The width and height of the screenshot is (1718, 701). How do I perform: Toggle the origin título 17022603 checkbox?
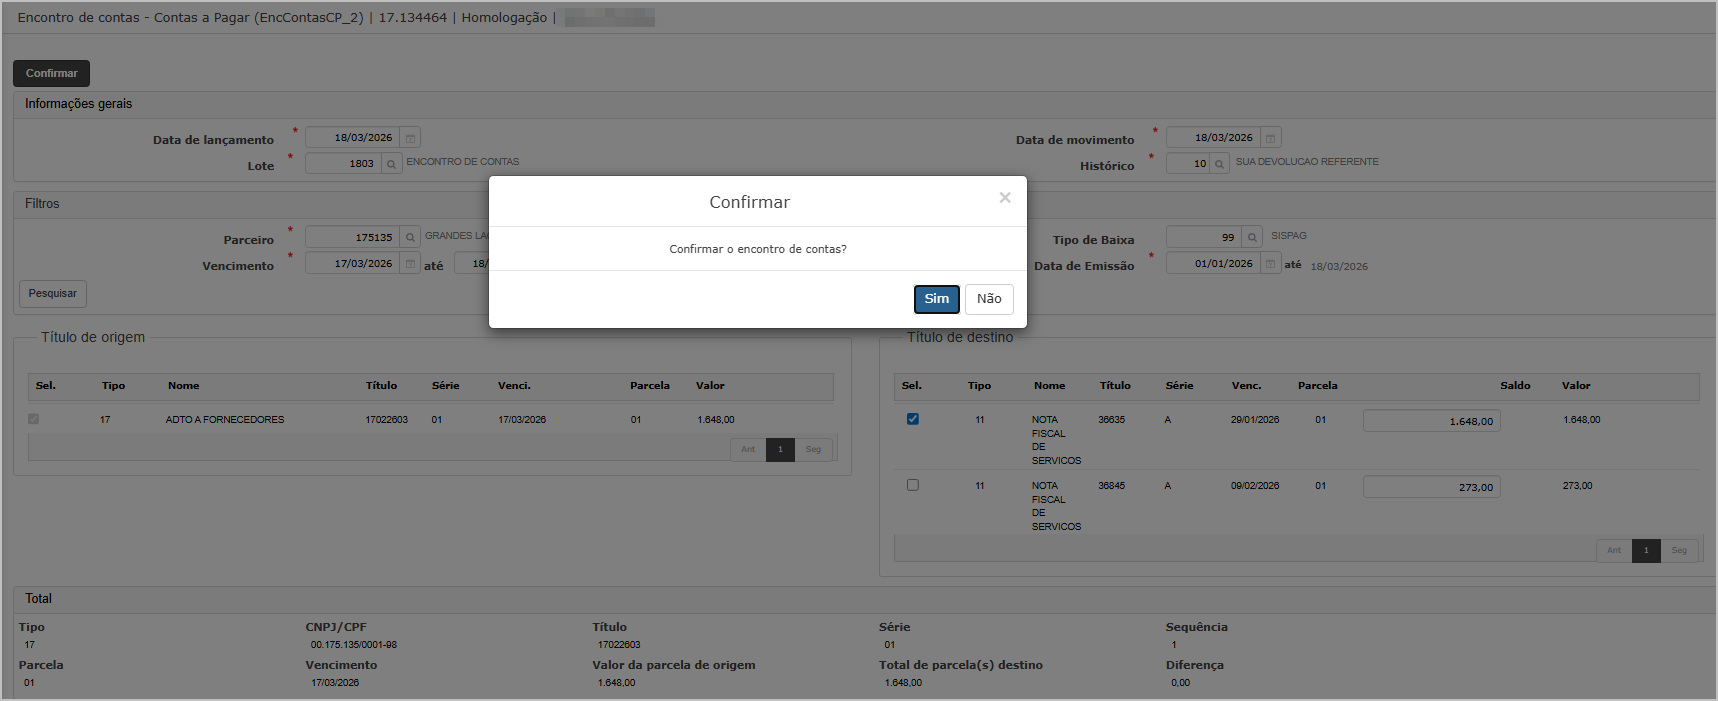pyautogui.click(x=33, y=419)
